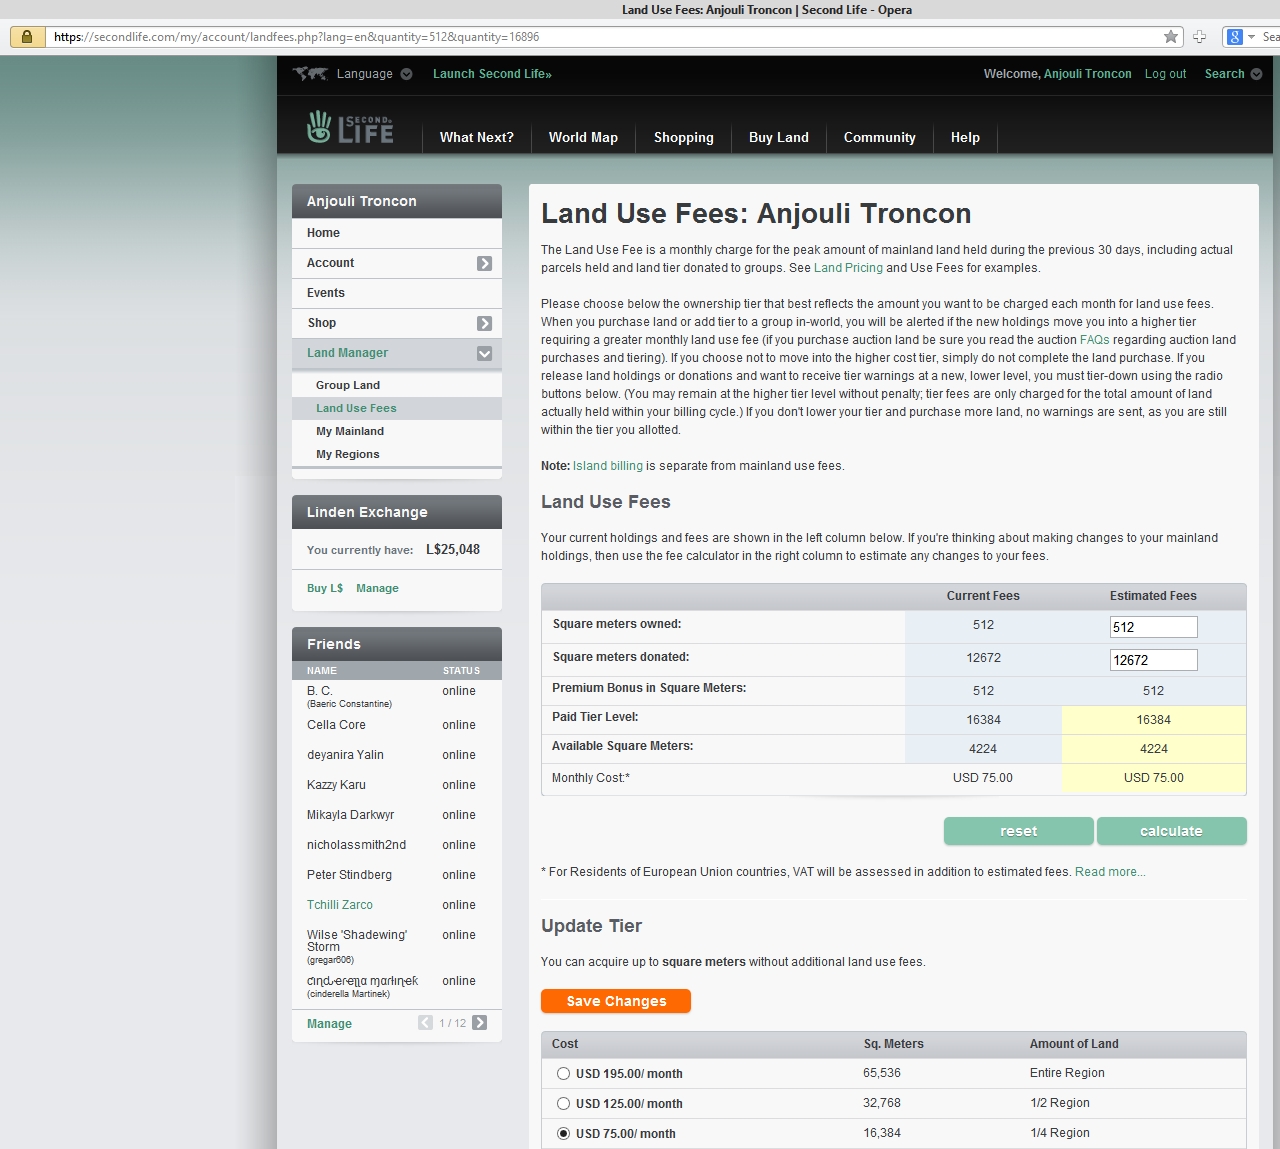Click the Log out link
The image size is (1280, 1149).
pyautogui.click(x=1165, y=74)
